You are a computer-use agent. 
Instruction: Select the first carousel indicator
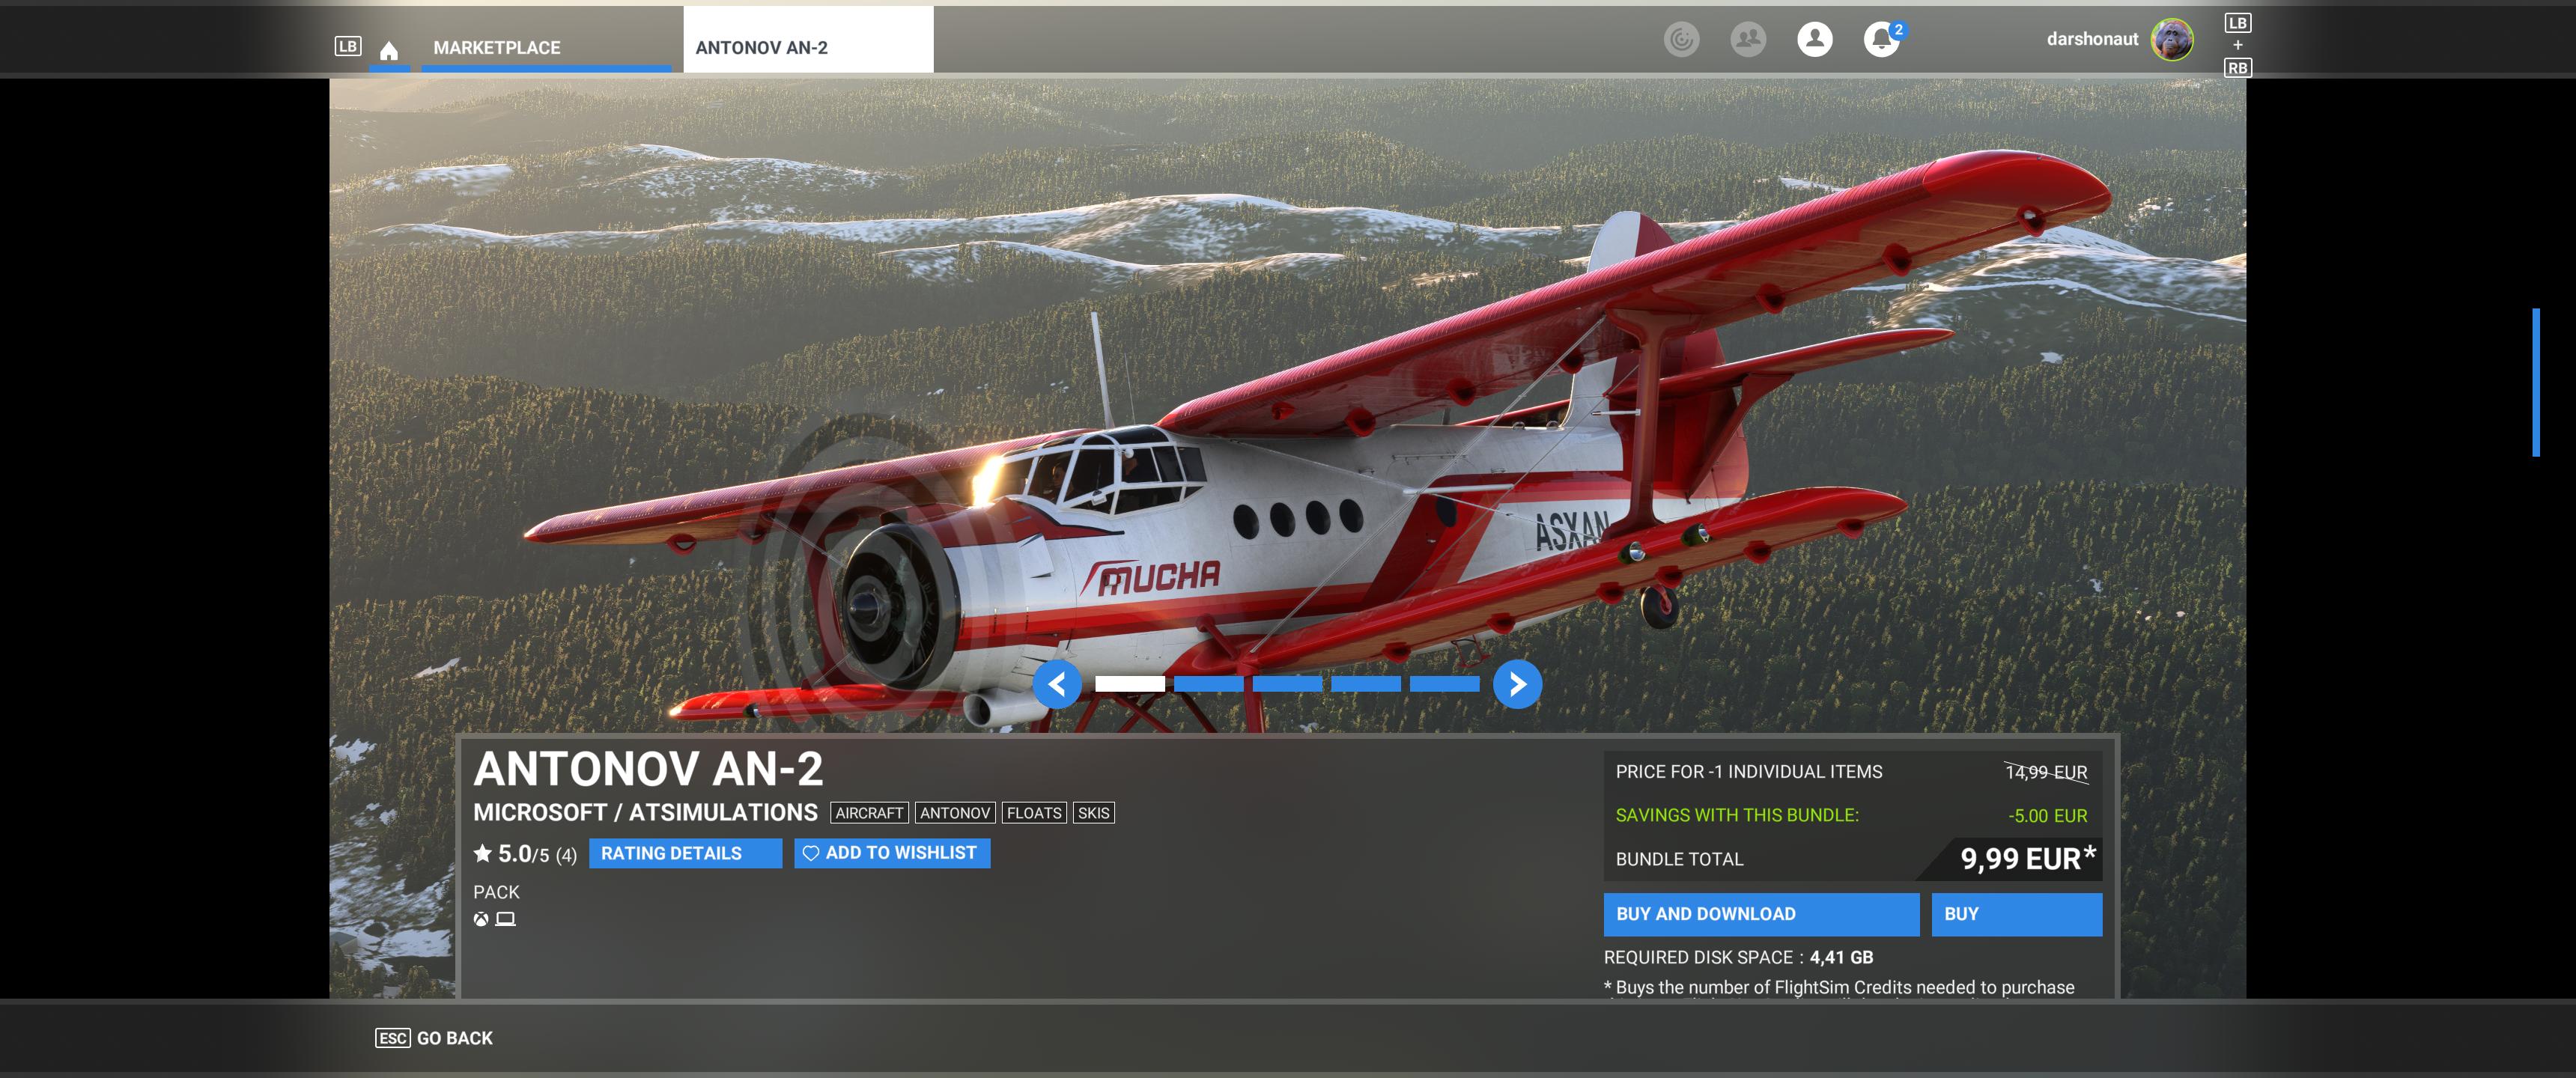click(x=1130, y=684)
